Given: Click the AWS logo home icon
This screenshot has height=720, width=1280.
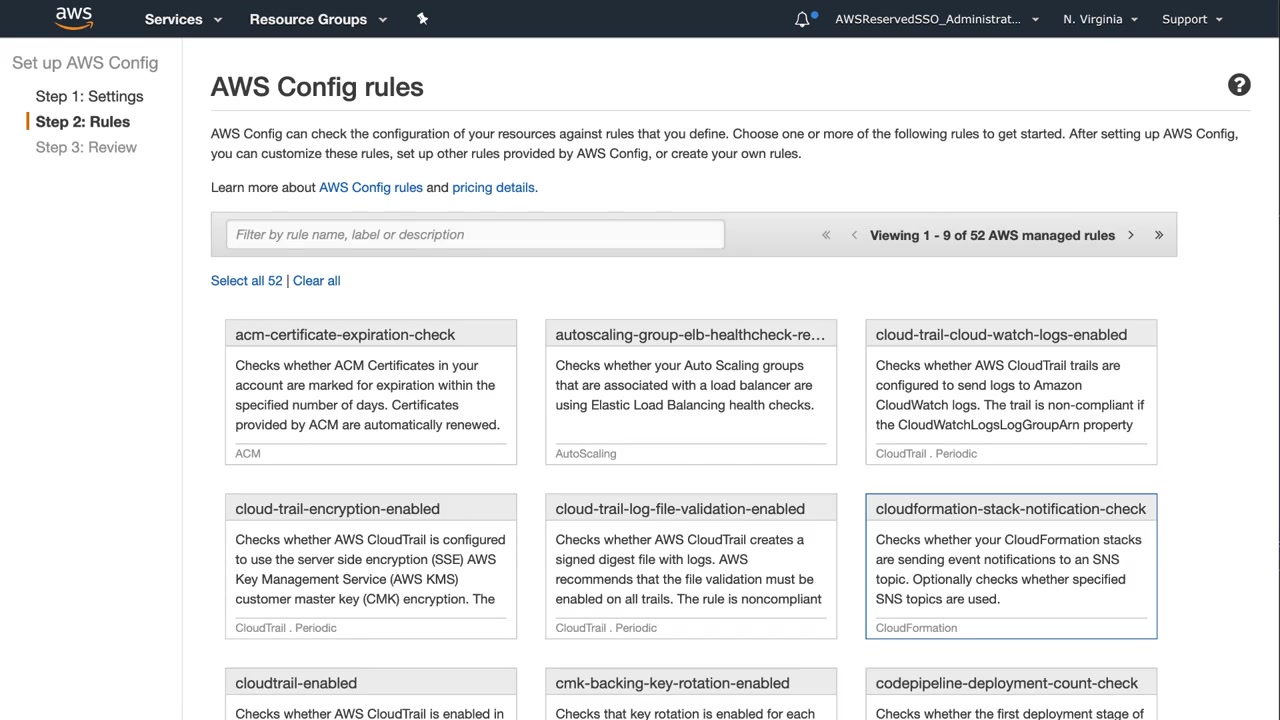Looking at the screenshot, I should 74,18.
